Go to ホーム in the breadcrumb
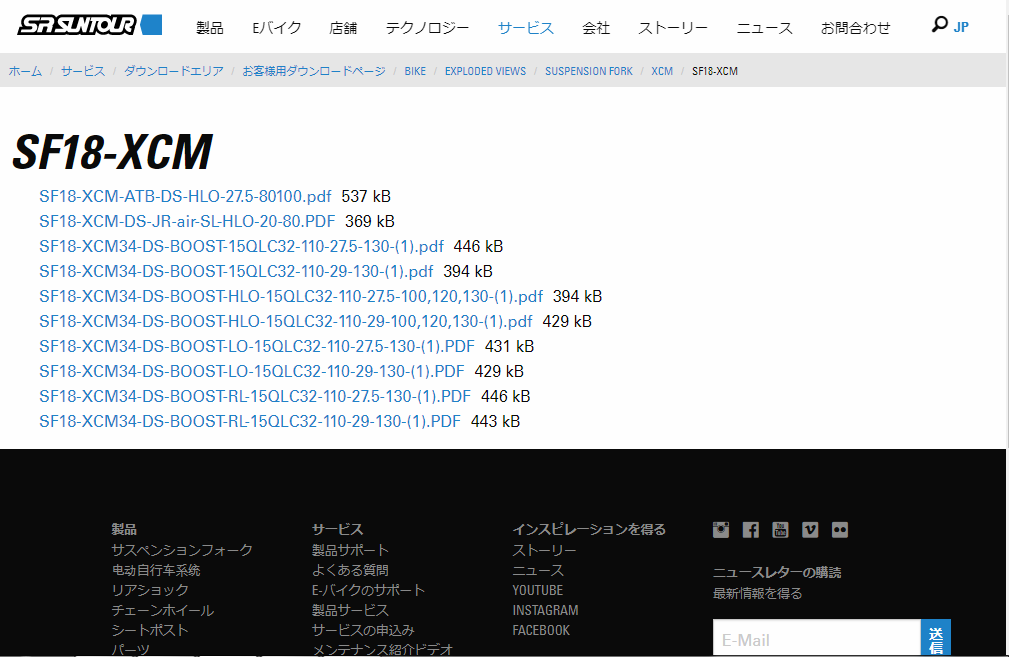Screen dimensions: 1009x657 pyautogui.click(x=25, y=71)
